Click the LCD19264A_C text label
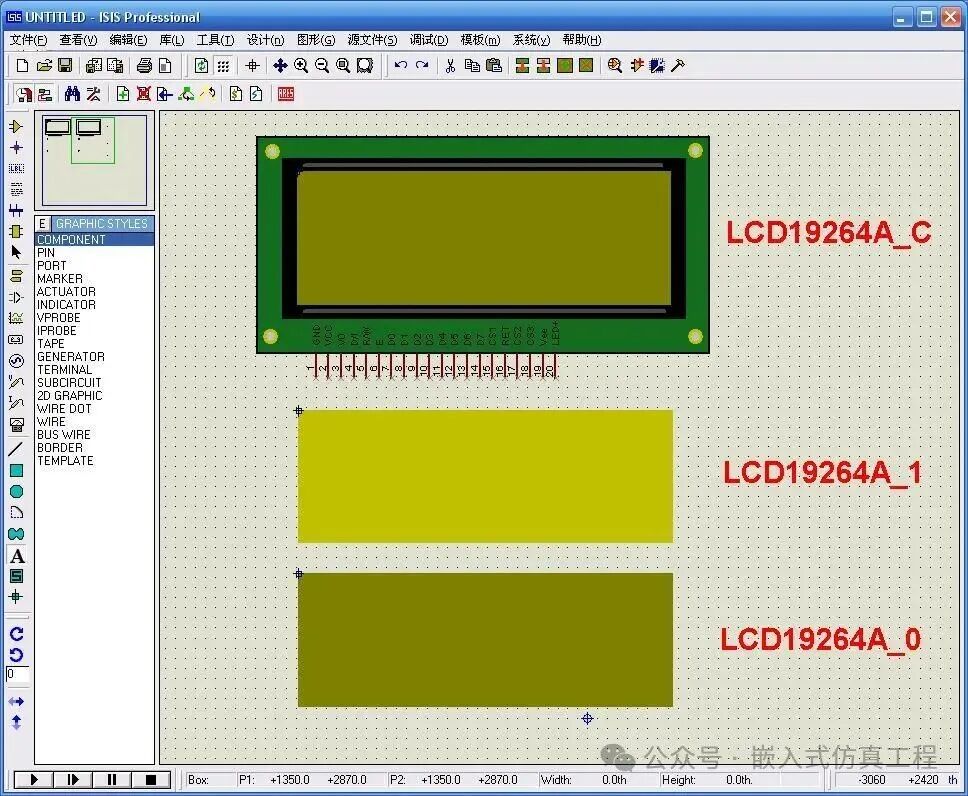 click(828, 233)
